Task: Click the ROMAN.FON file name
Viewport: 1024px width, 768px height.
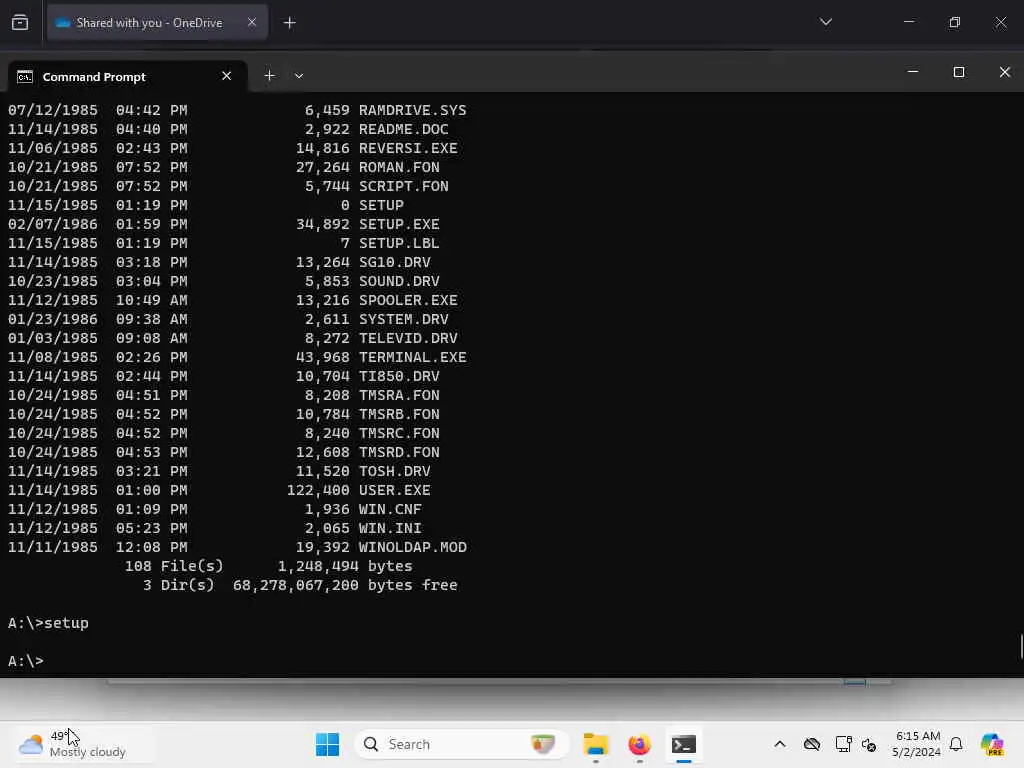Action: point(399,167)
